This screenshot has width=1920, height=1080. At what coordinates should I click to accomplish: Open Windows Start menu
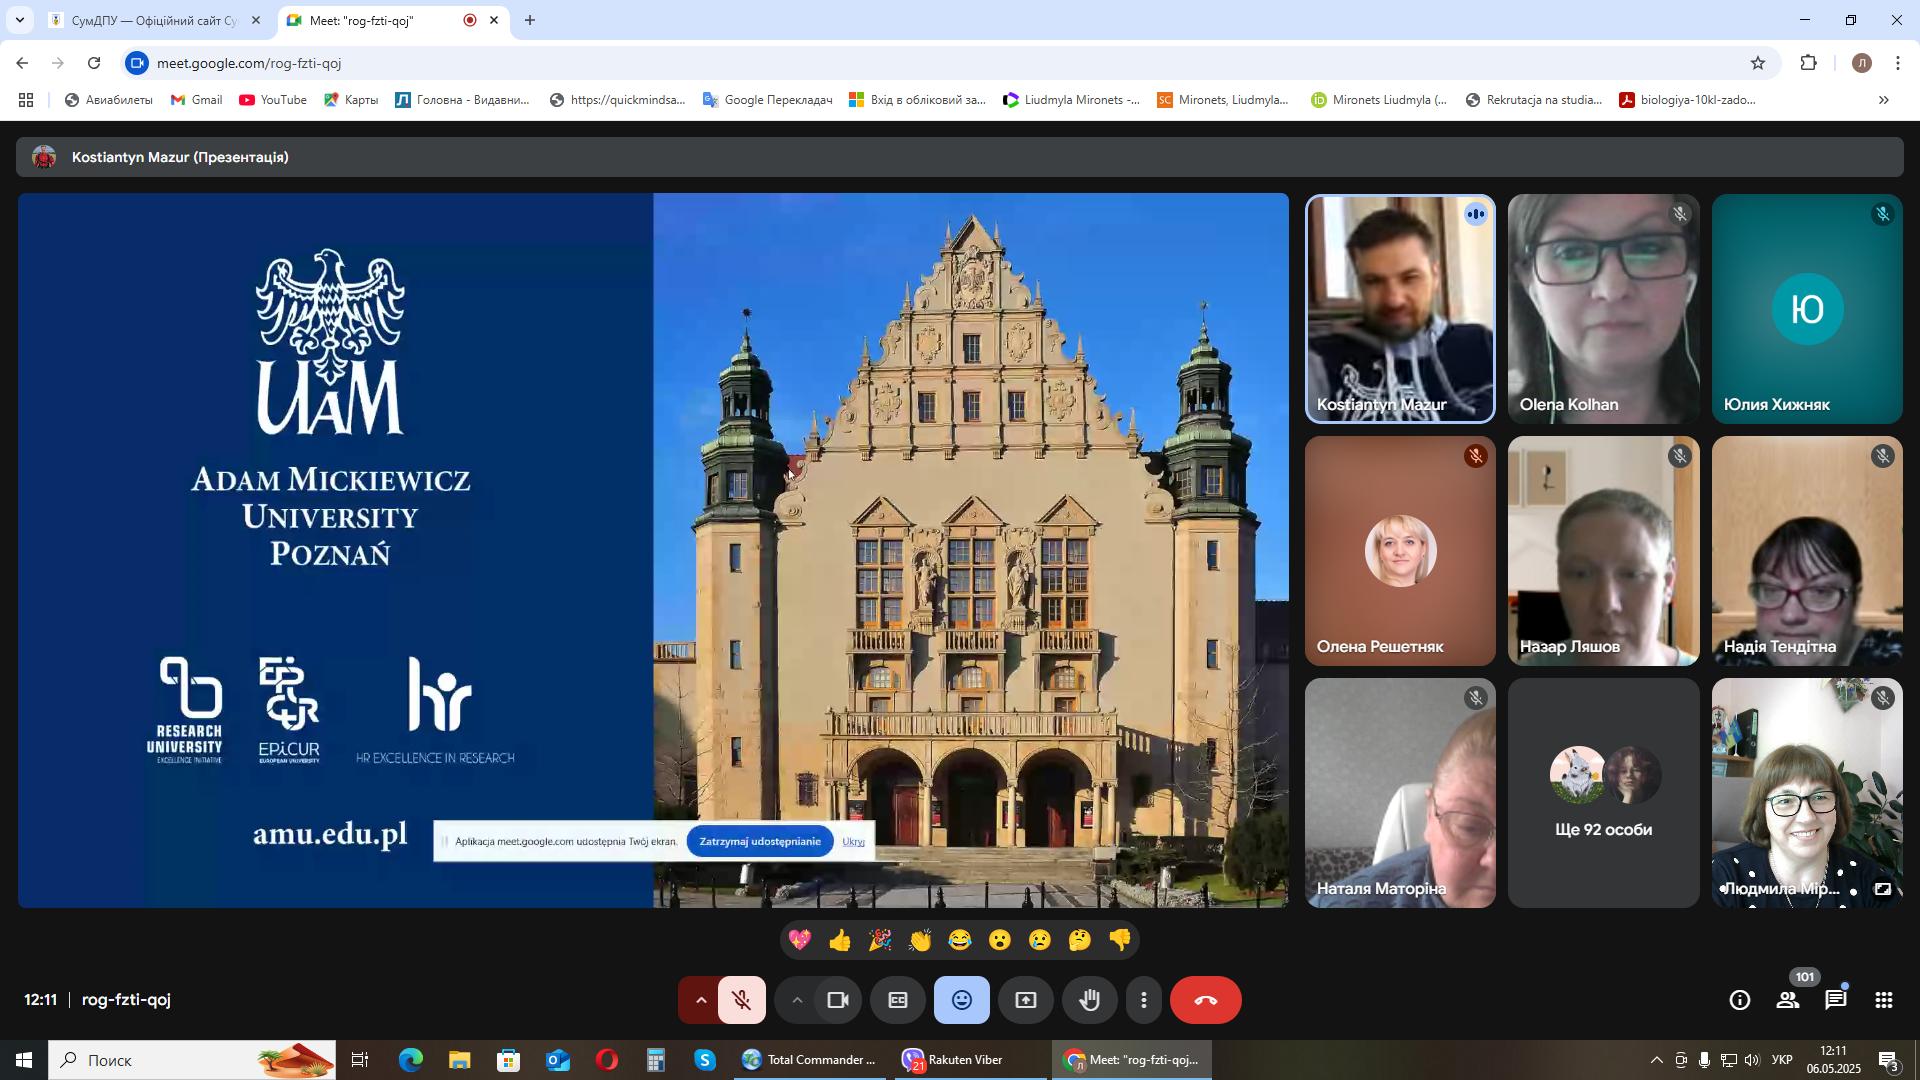(x=24, y=1060)
